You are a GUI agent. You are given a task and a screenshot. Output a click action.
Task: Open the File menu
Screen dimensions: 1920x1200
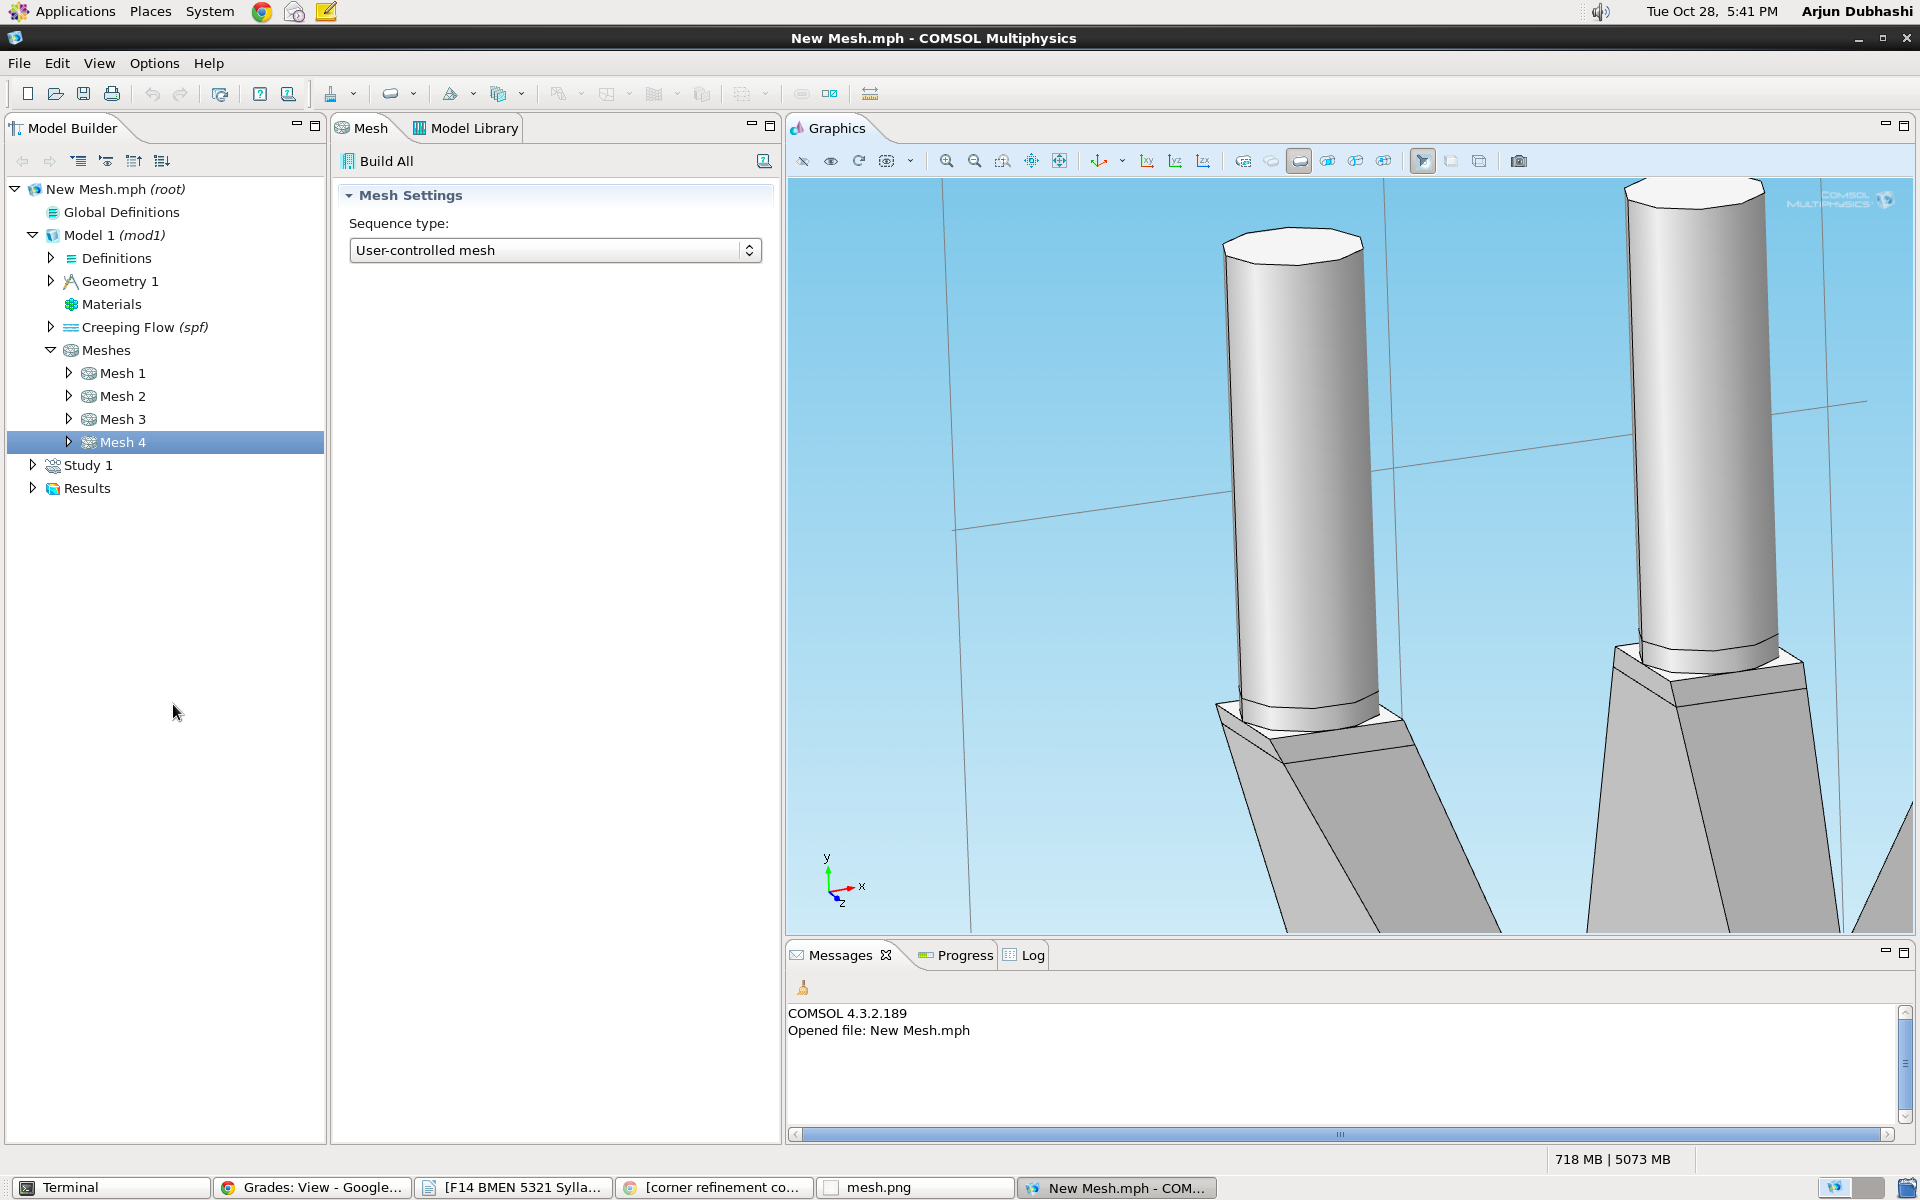[x=19, y=63]
